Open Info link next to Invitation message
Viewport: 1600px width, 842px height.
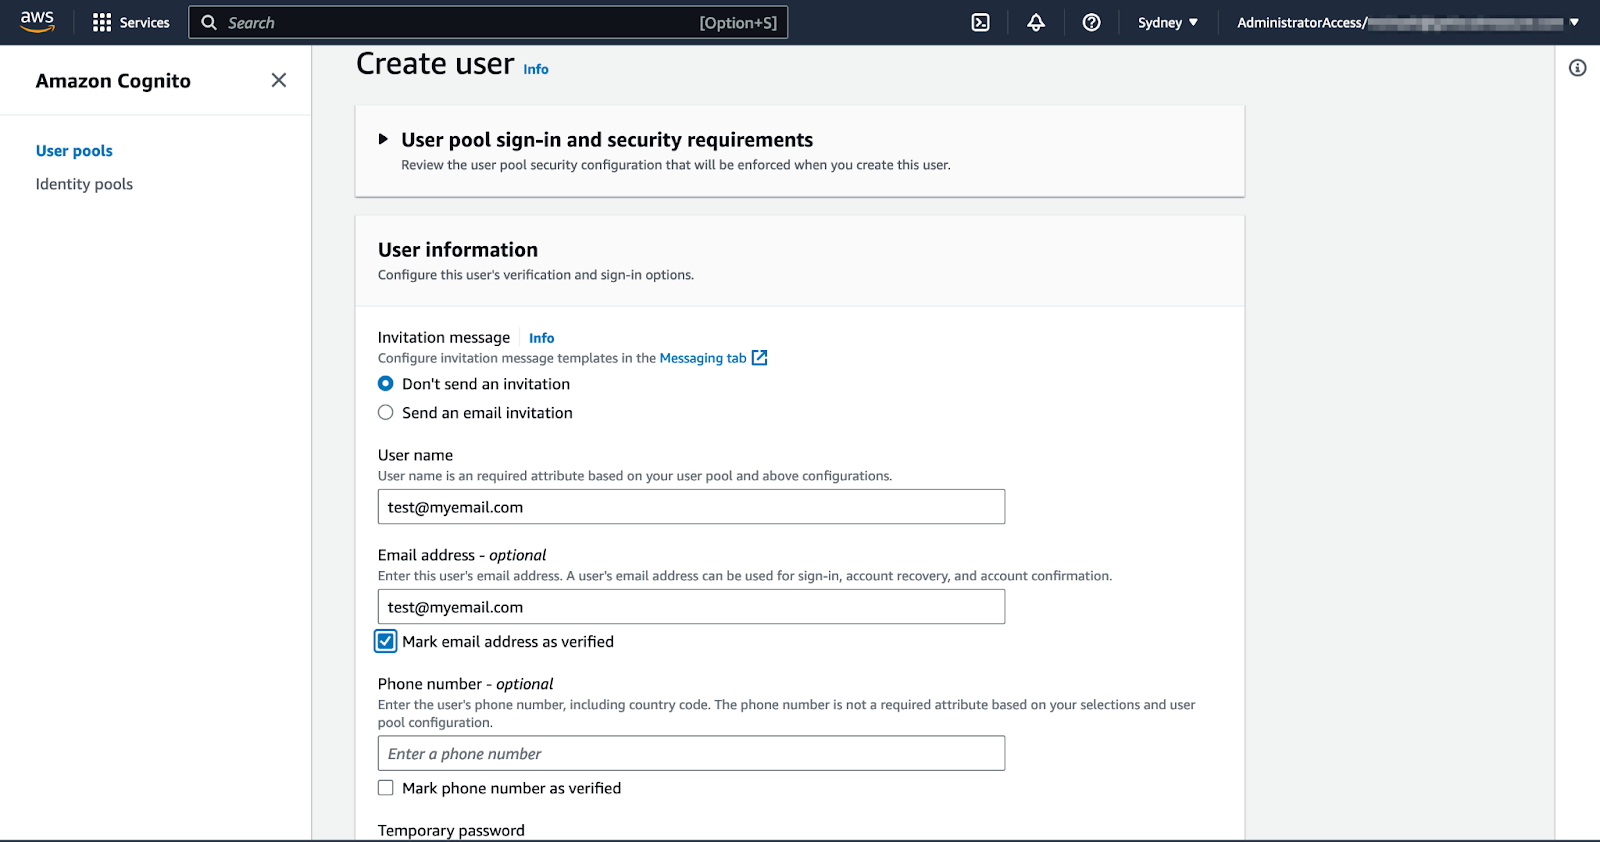[x=541, y=338]
